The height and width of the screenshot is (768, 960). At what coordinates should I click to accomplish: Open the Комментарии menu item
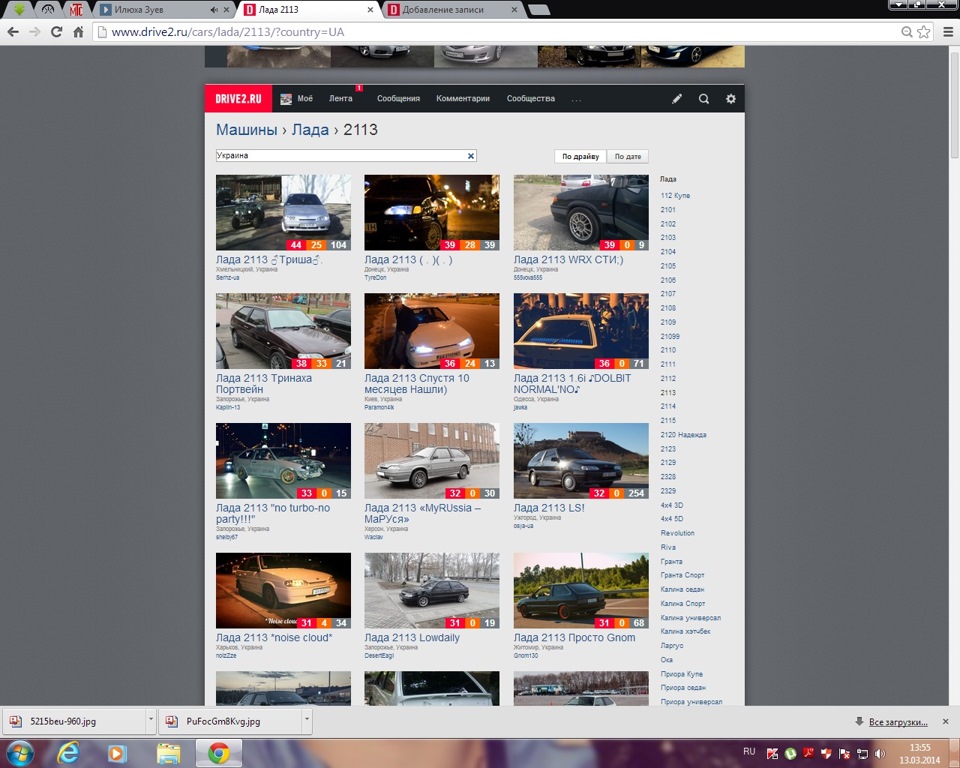[x=463, y=99]
